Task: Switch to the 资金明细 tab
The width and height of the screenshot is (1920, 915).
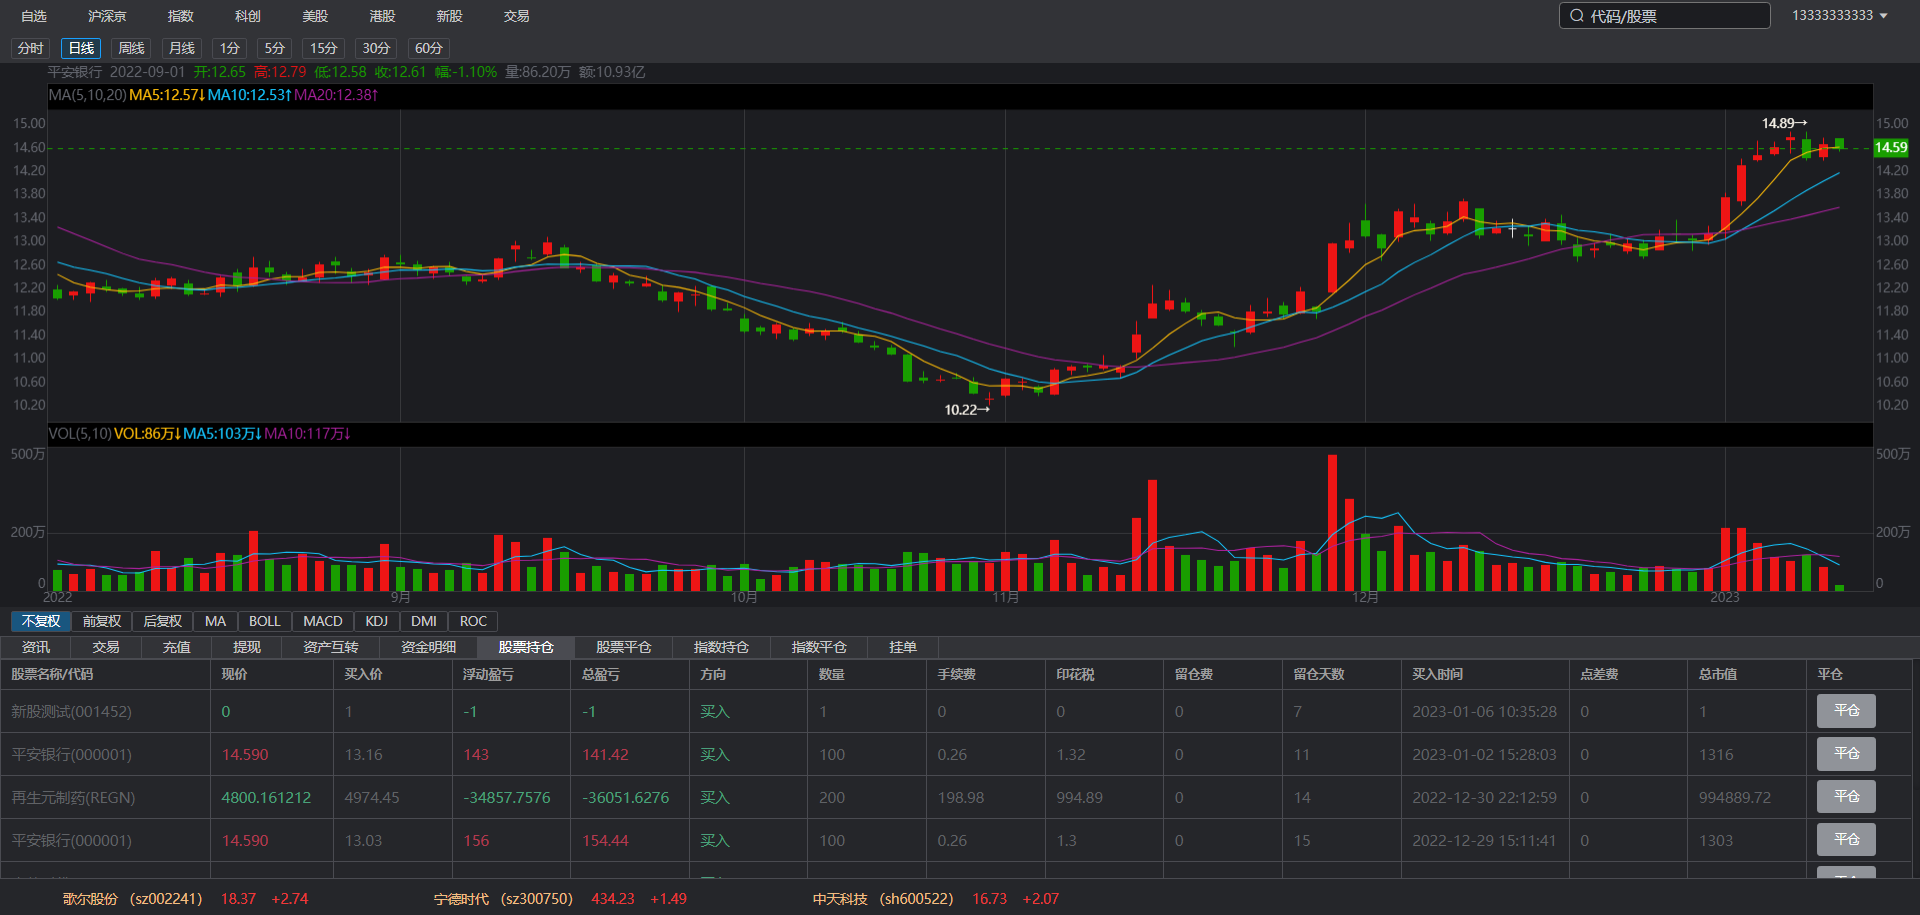Action: click(x=428, y=647)
